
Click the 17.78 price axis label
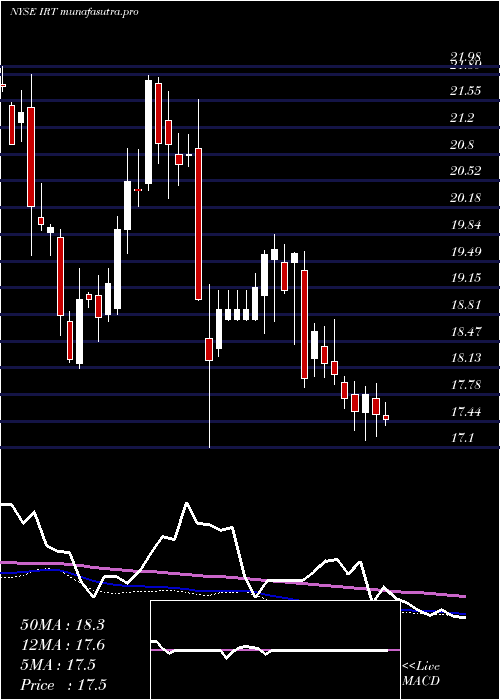466,384
